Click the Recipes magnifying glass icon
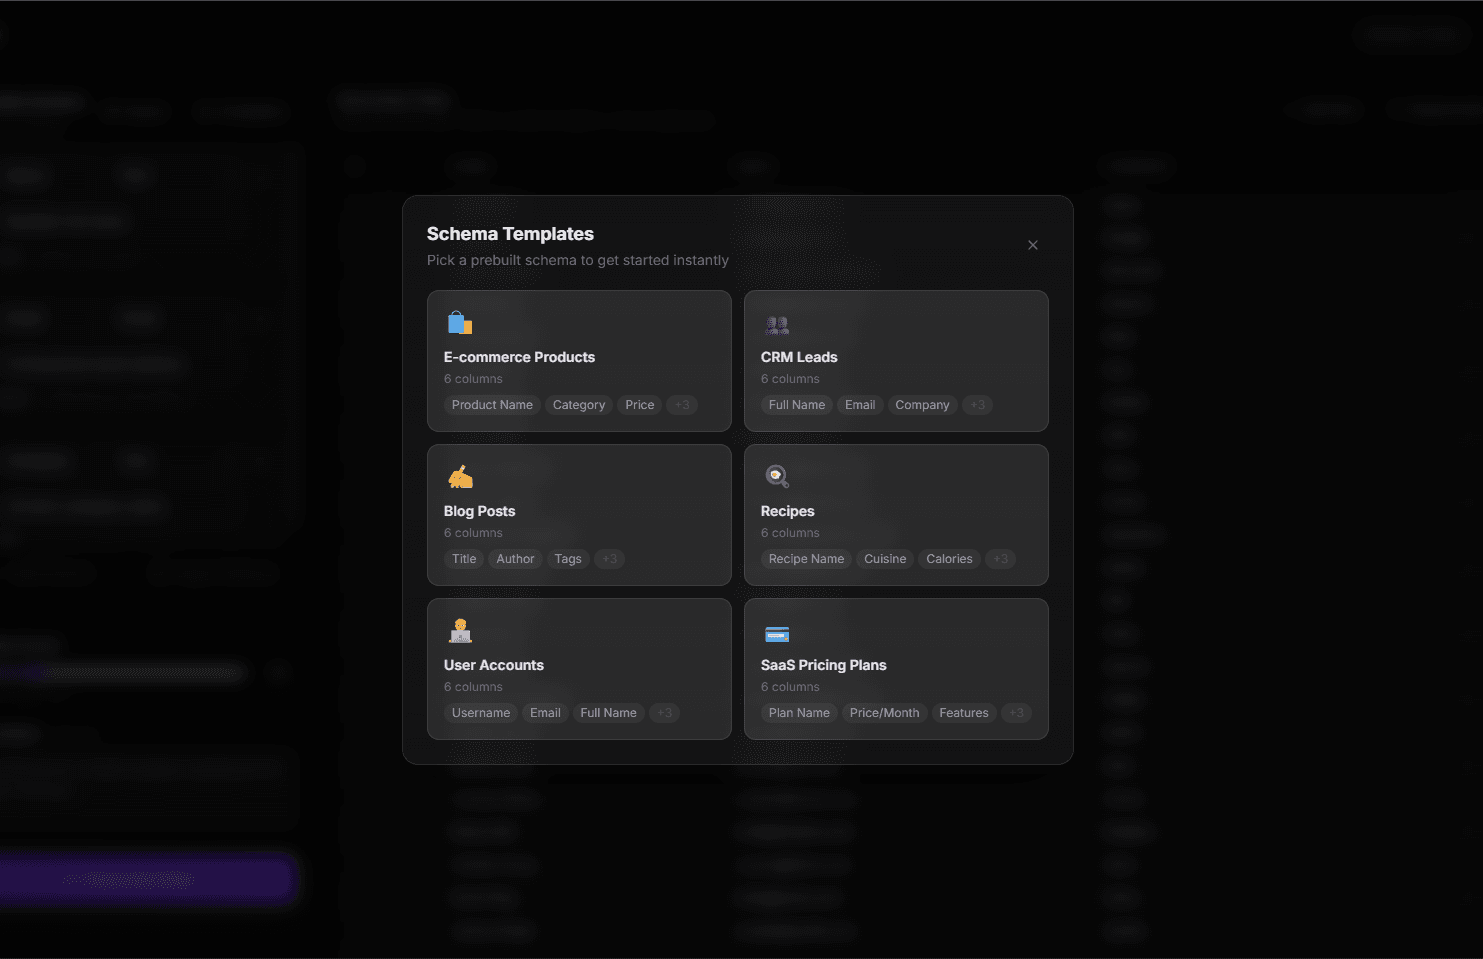This screenshot has width=1483, height=959. [777, 476]
